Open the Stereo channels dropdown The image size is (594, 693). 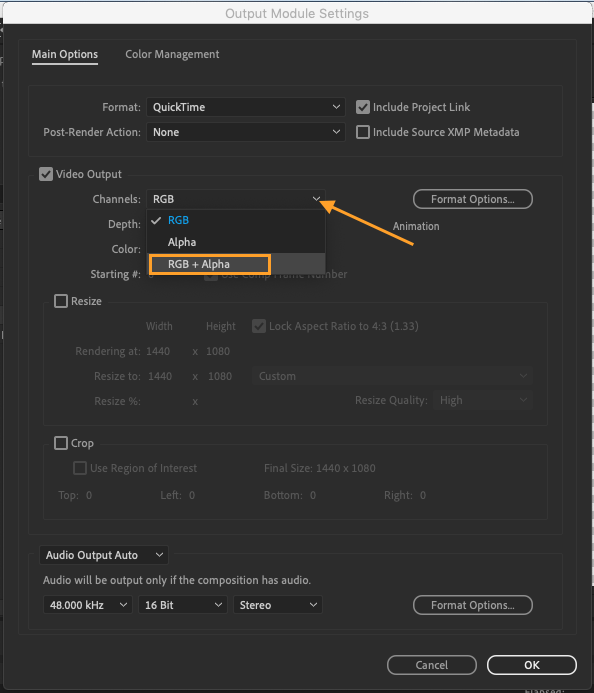(x=278, y=605)
